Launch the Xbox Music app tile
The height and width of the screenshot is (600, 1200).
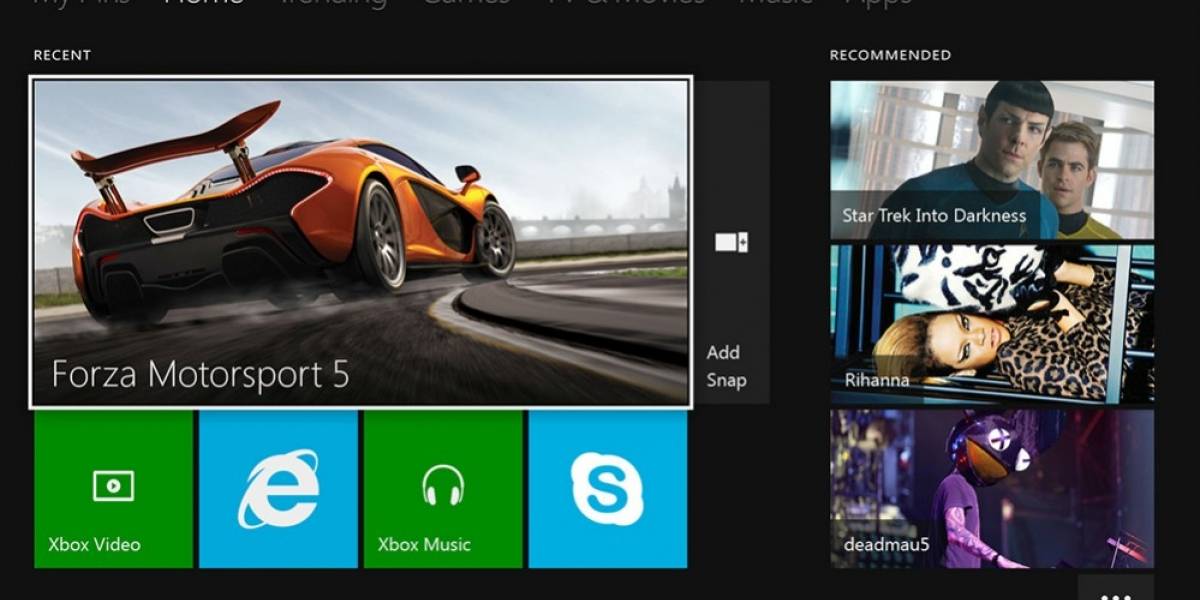point(443,489)
